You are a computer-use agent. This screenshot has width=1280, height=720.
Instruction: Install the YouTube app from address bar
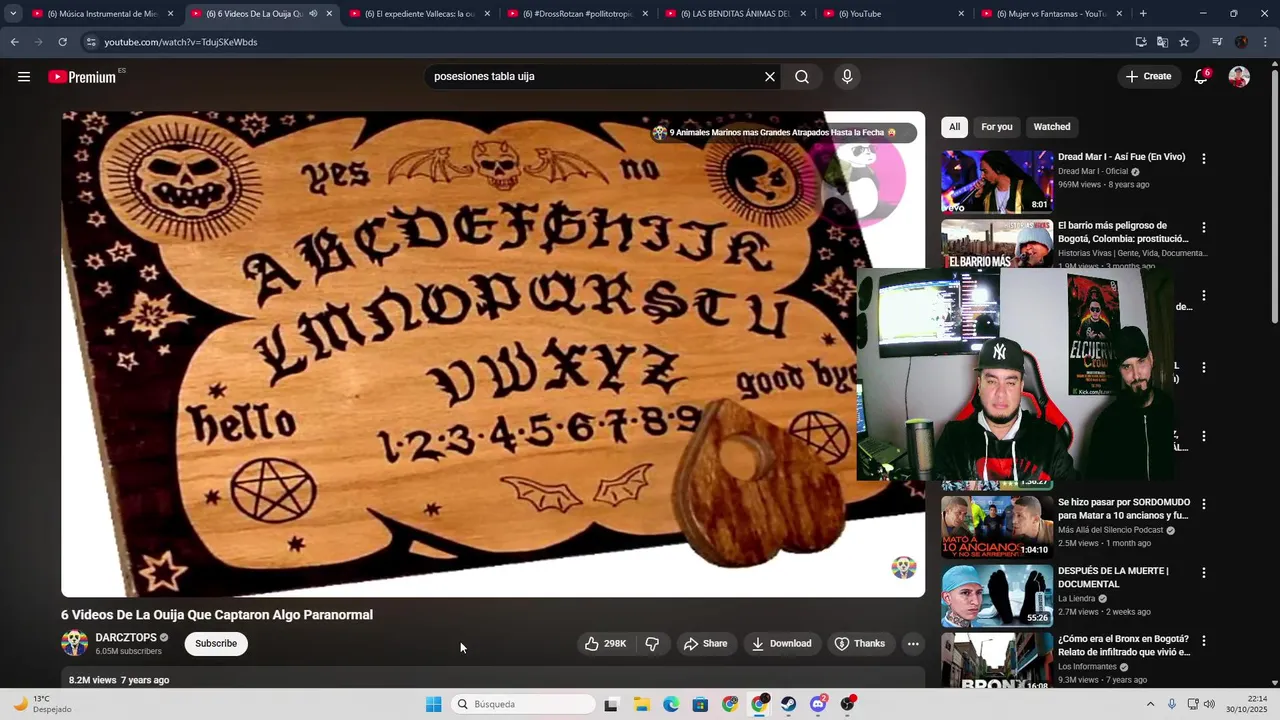click(x=1141, y=42)
